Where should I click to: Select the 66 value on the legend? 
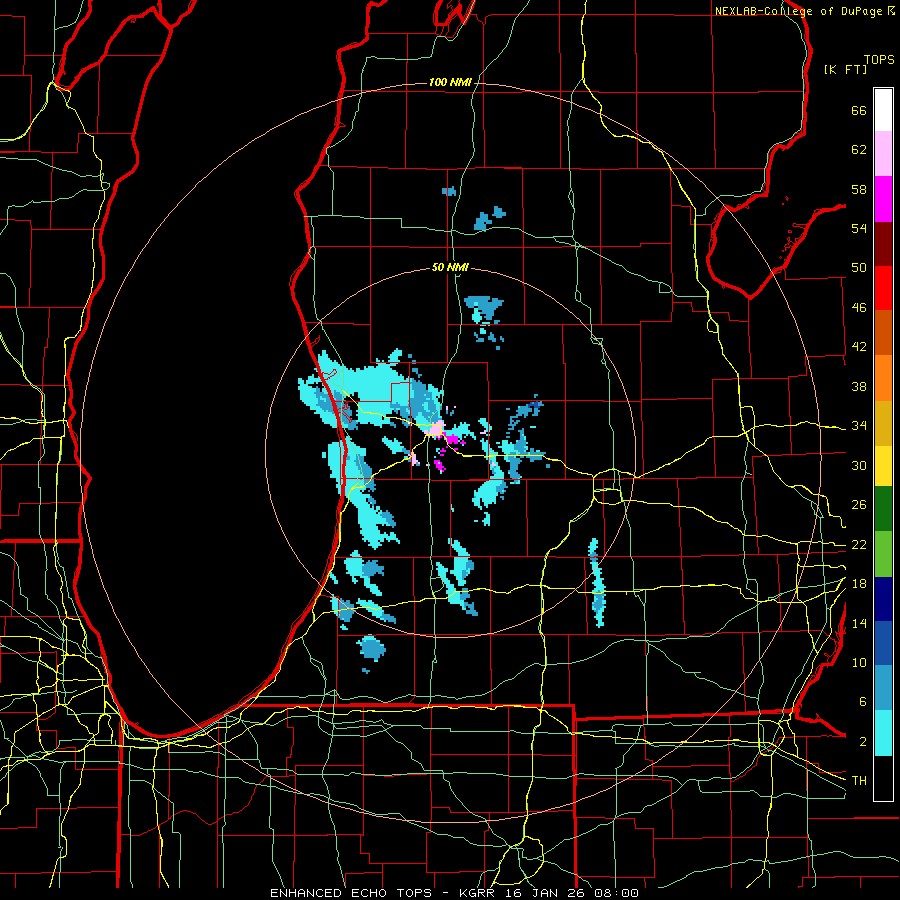859,111
